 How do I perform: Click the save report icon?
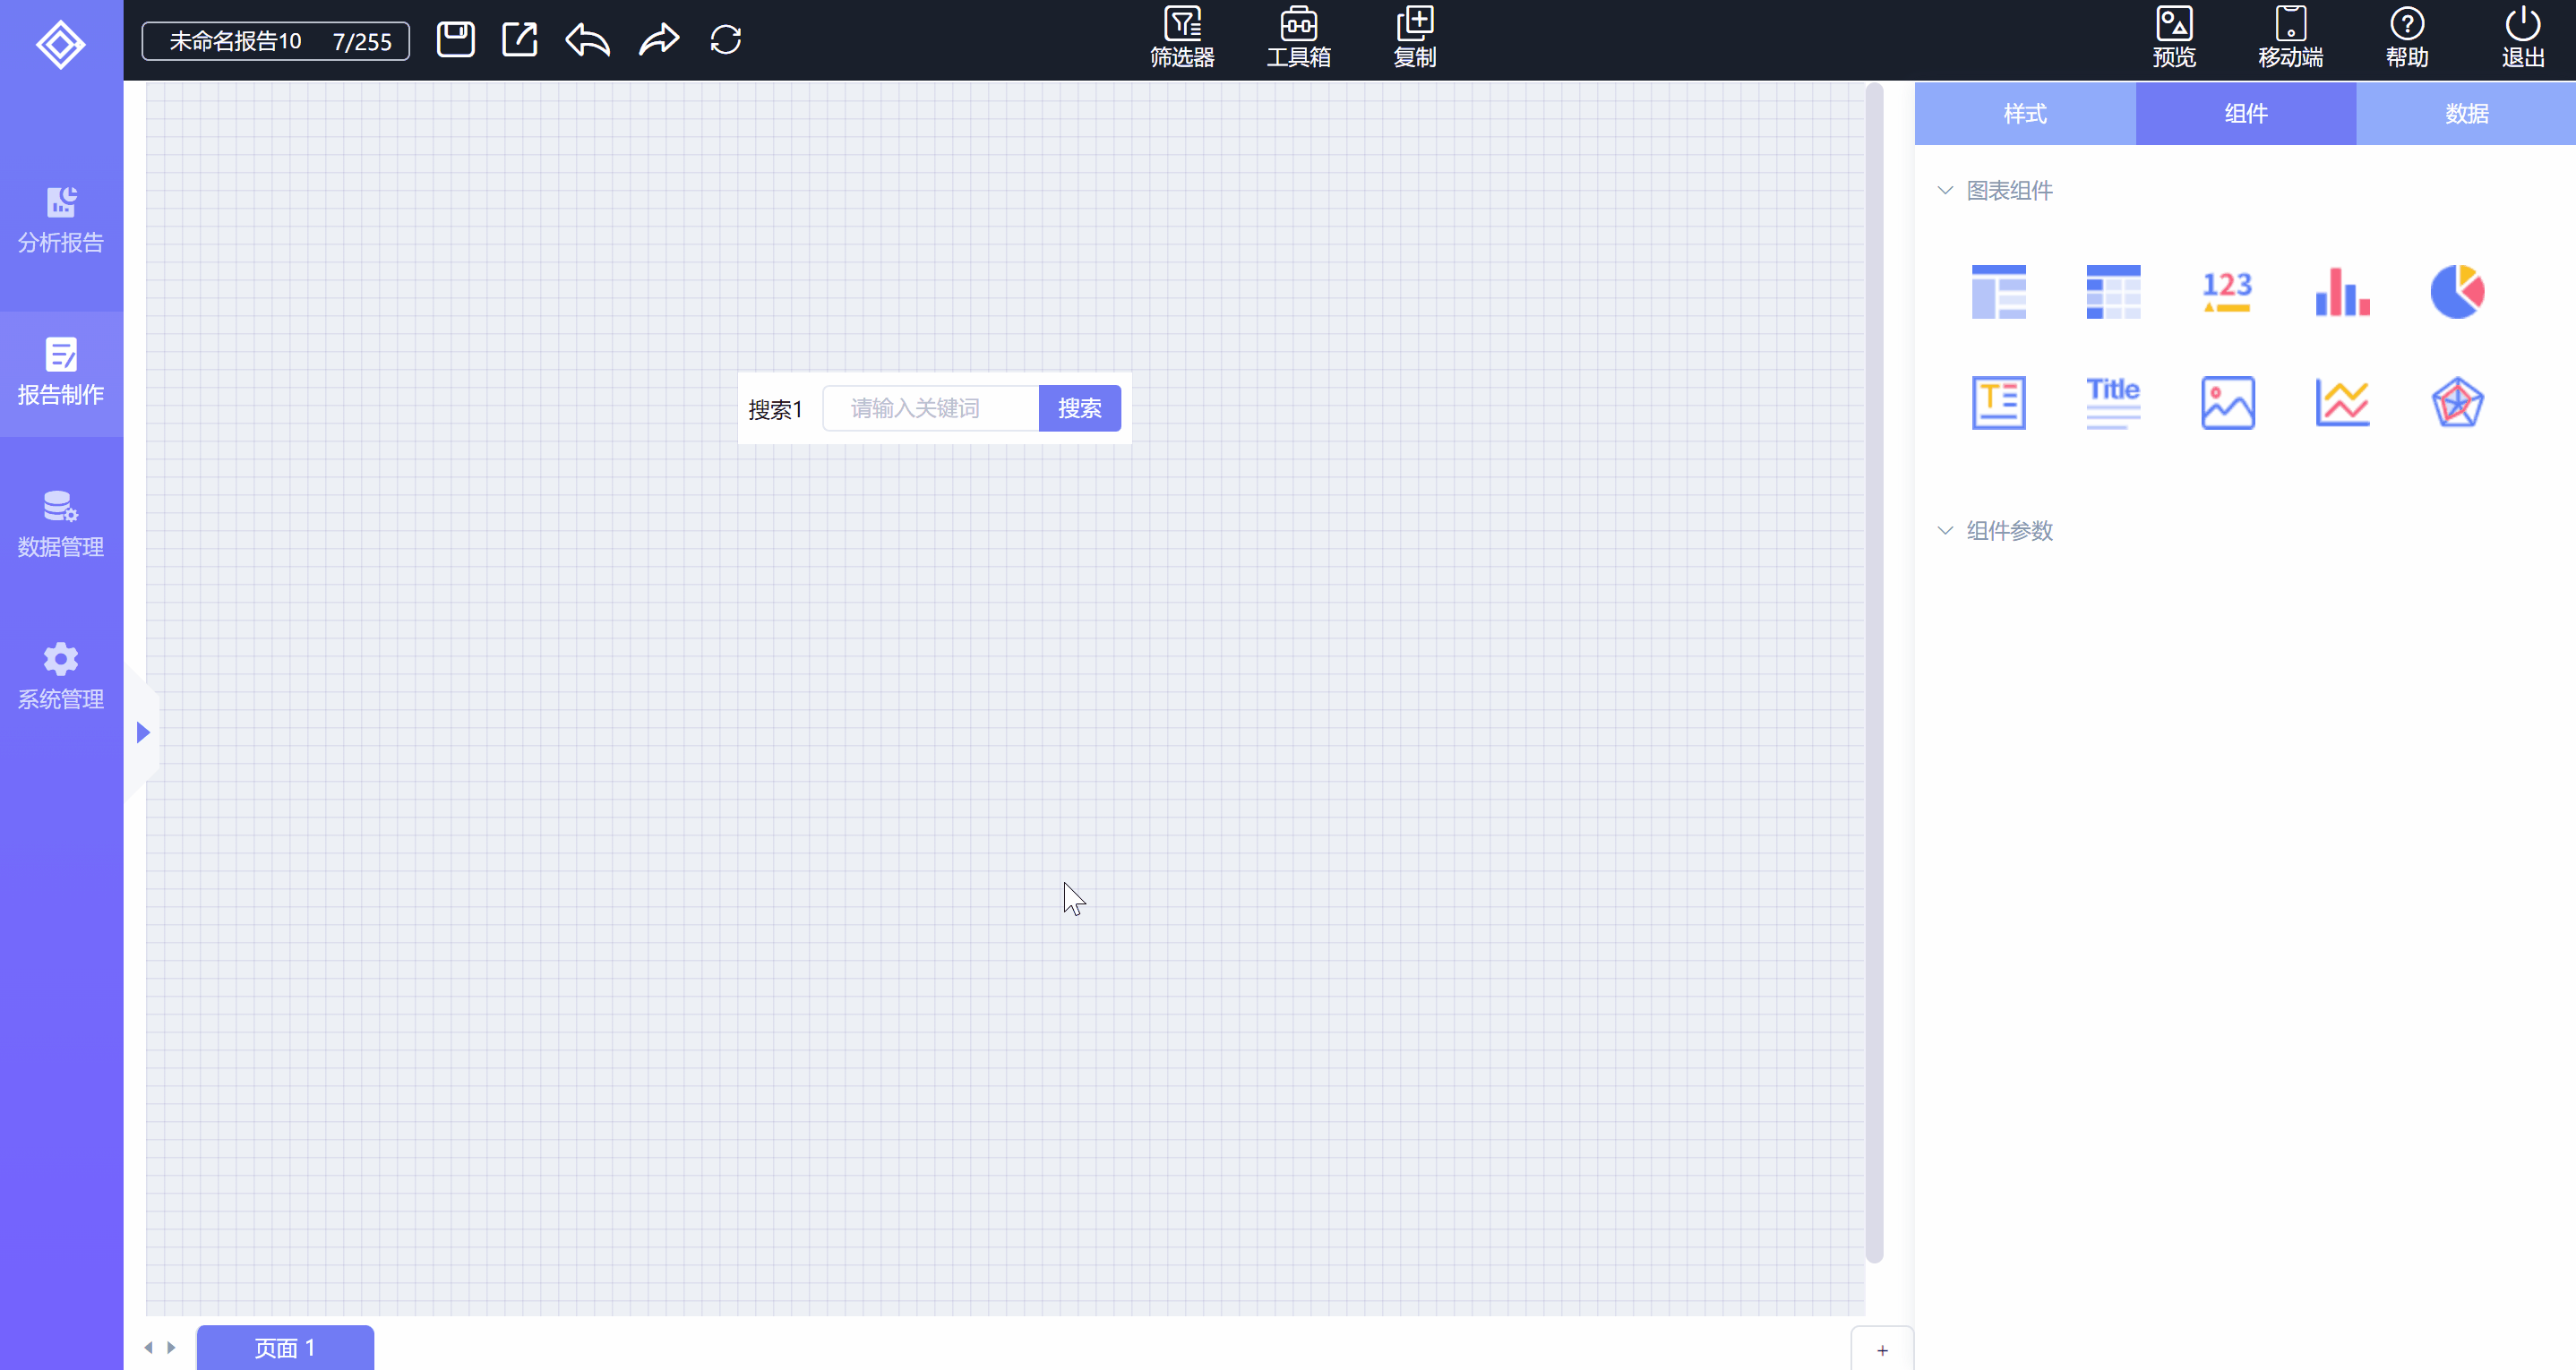click(x=455, y=40)
